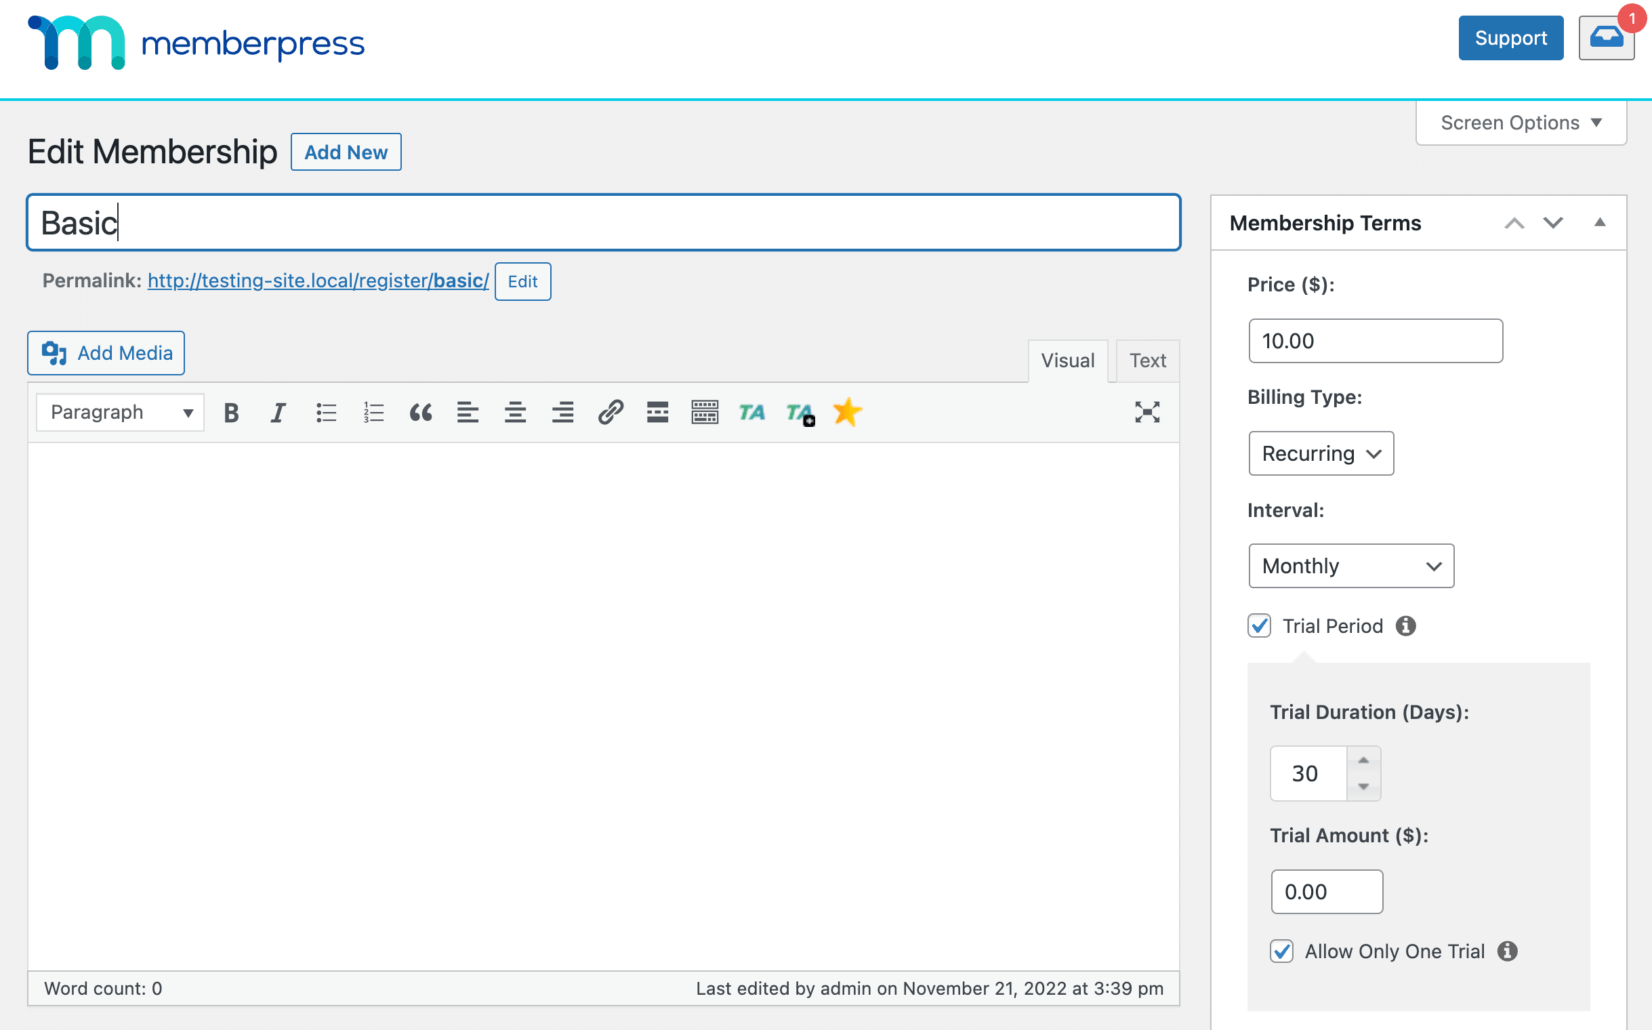Open the Billing Type dropdown
Screen dimensions: 1652x1030
click(1320, 453)
